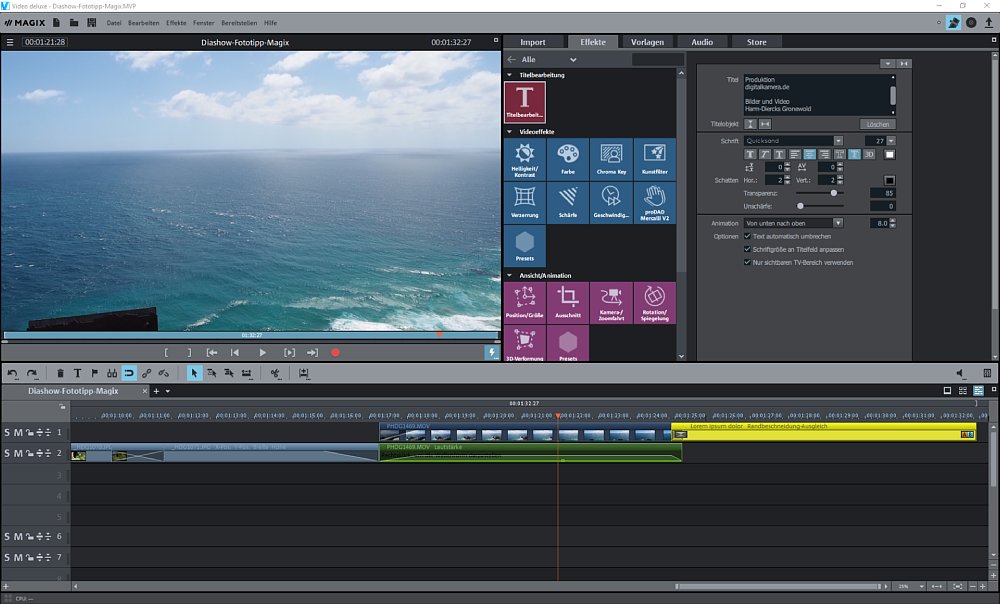Collapse the Videoeffekte section
Viewport: 1000px width, 604px height.
click(510, 131)
